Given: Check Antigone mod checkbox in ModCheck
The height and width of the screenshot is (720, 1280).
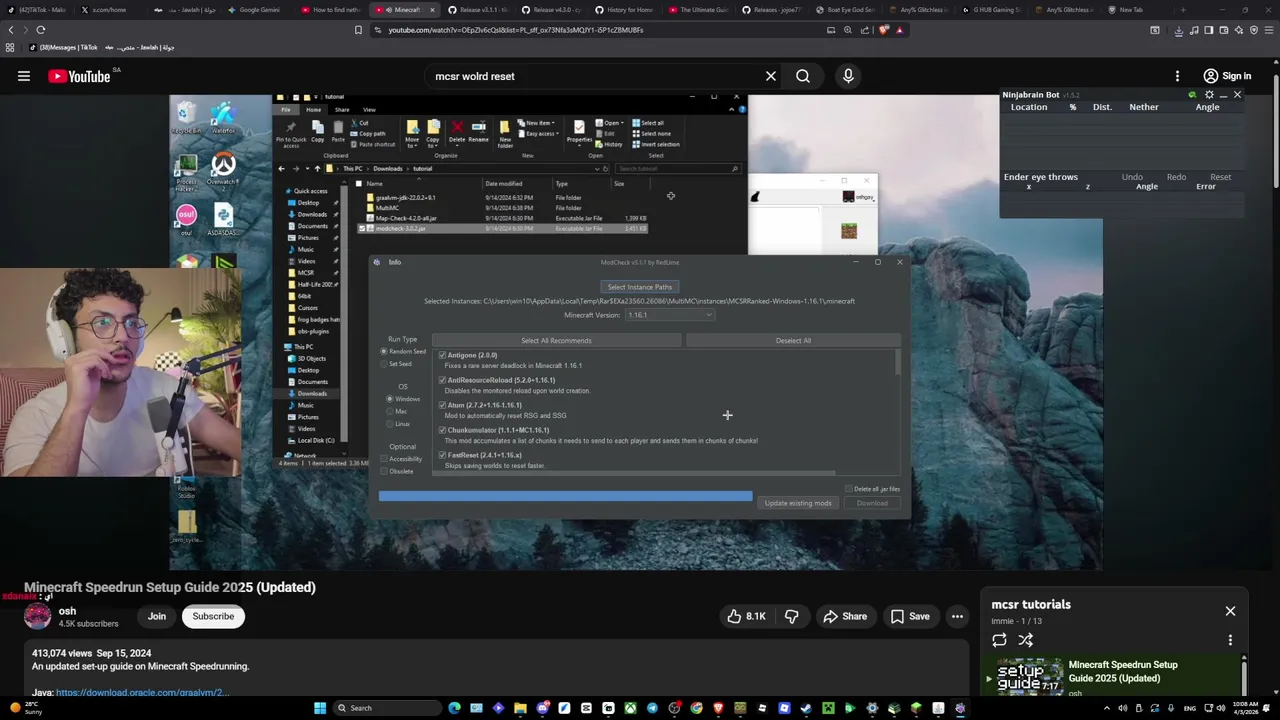Looking at the screenshot, I should point(442,355).
